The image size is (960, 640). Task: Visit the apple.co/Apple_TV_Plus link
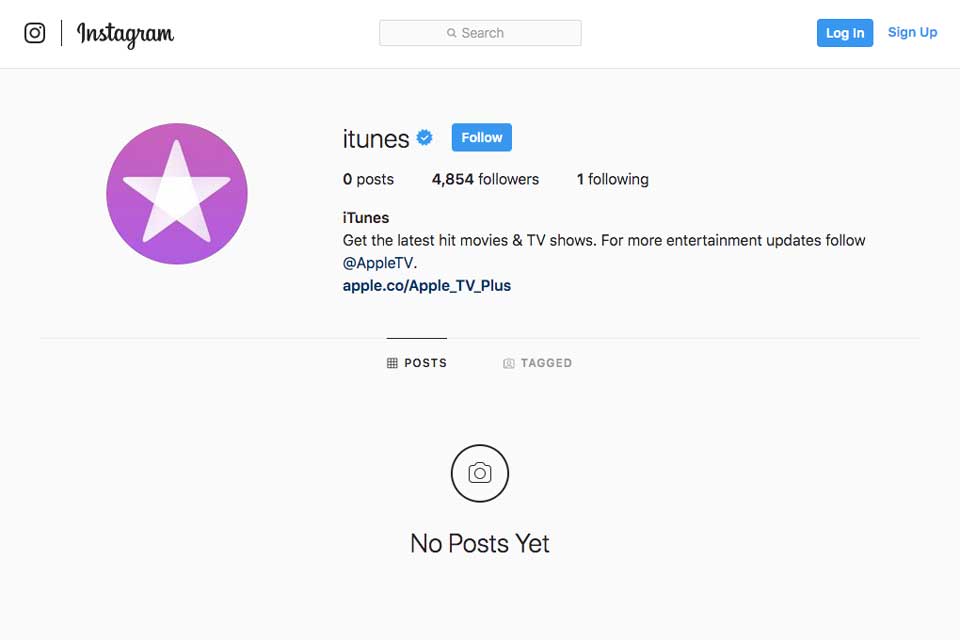(x=427, y=285)
